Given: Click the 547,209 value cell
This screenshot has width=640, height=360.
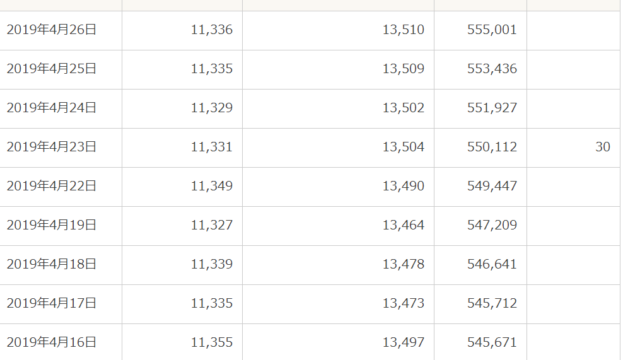Looking at the screenshot, I should (x=480, y=225).
